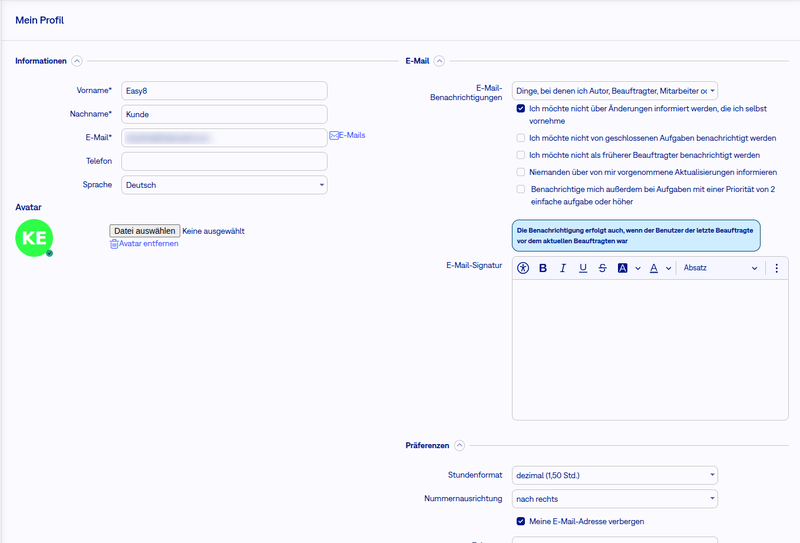Click the trash icon before Avatar entfernen
800x543 pixels.
[x=114, y=244]
